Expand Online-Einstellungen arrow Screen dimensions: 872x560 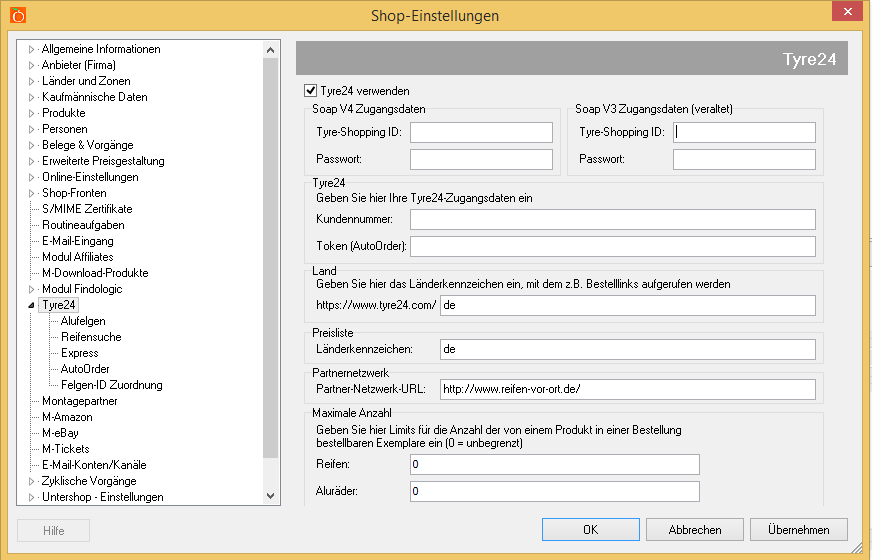(x=32, y=177)
